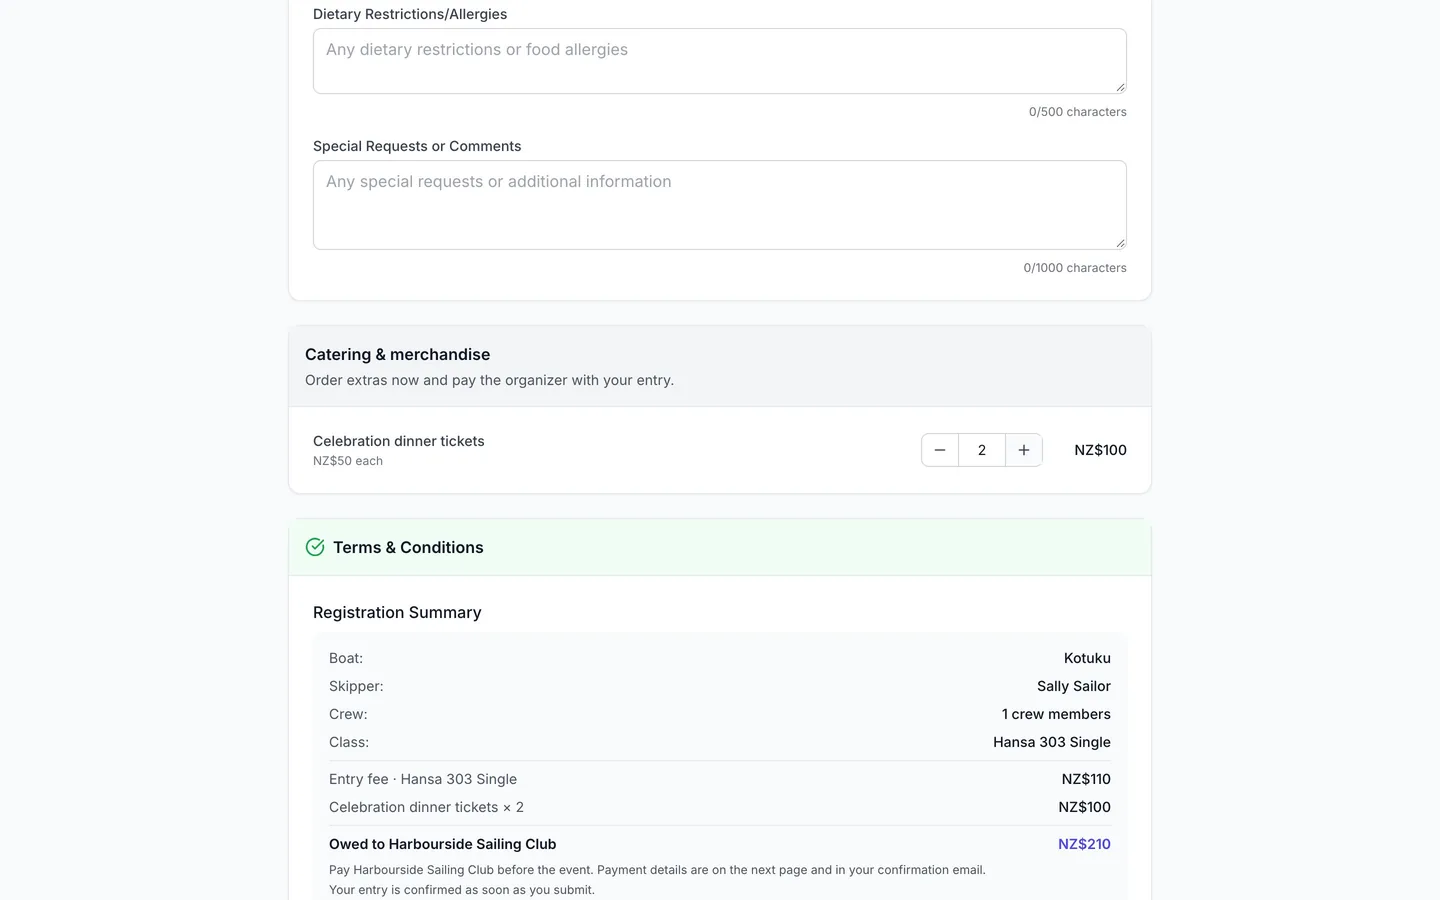Click the NZ$100 dinner ticket subtotal beside the stepper
Viewport: 1440px width, 900px height.
[x=1100, y=450]
